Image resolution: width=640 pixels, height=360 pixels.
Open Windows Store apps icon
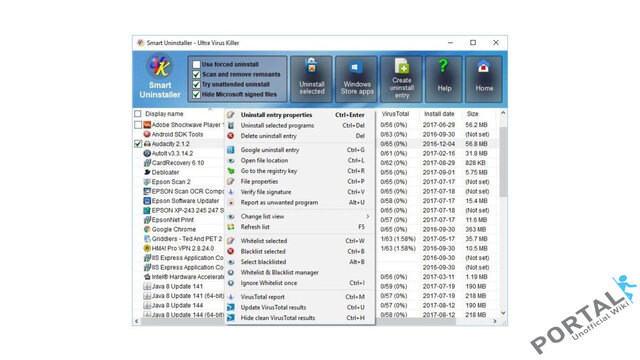coord(355,67)
